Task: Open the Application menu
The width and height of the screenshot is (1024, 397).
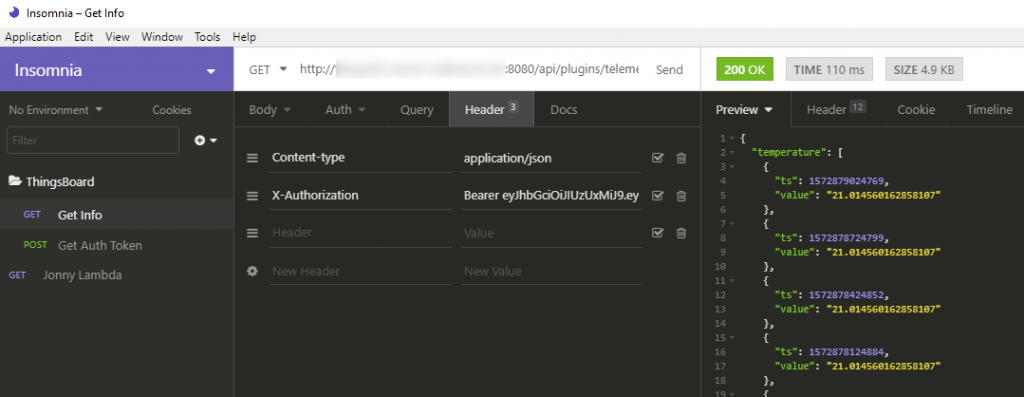Action: (x=33, y=37)
